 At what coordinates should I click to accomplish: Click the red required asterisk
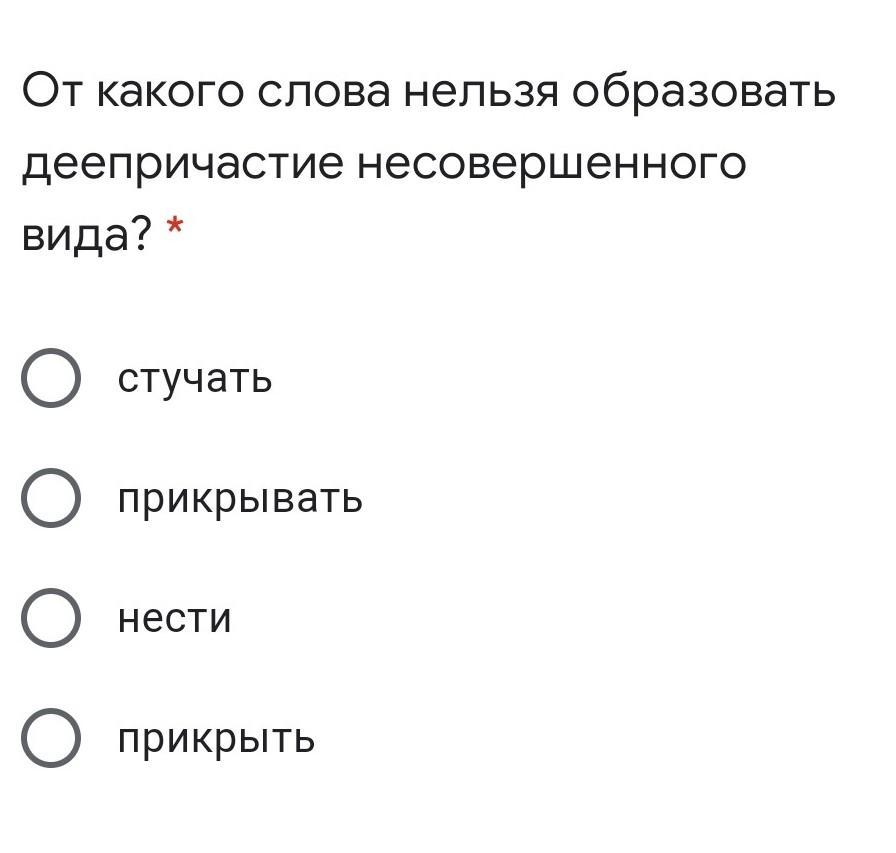[x=174, y=226]
